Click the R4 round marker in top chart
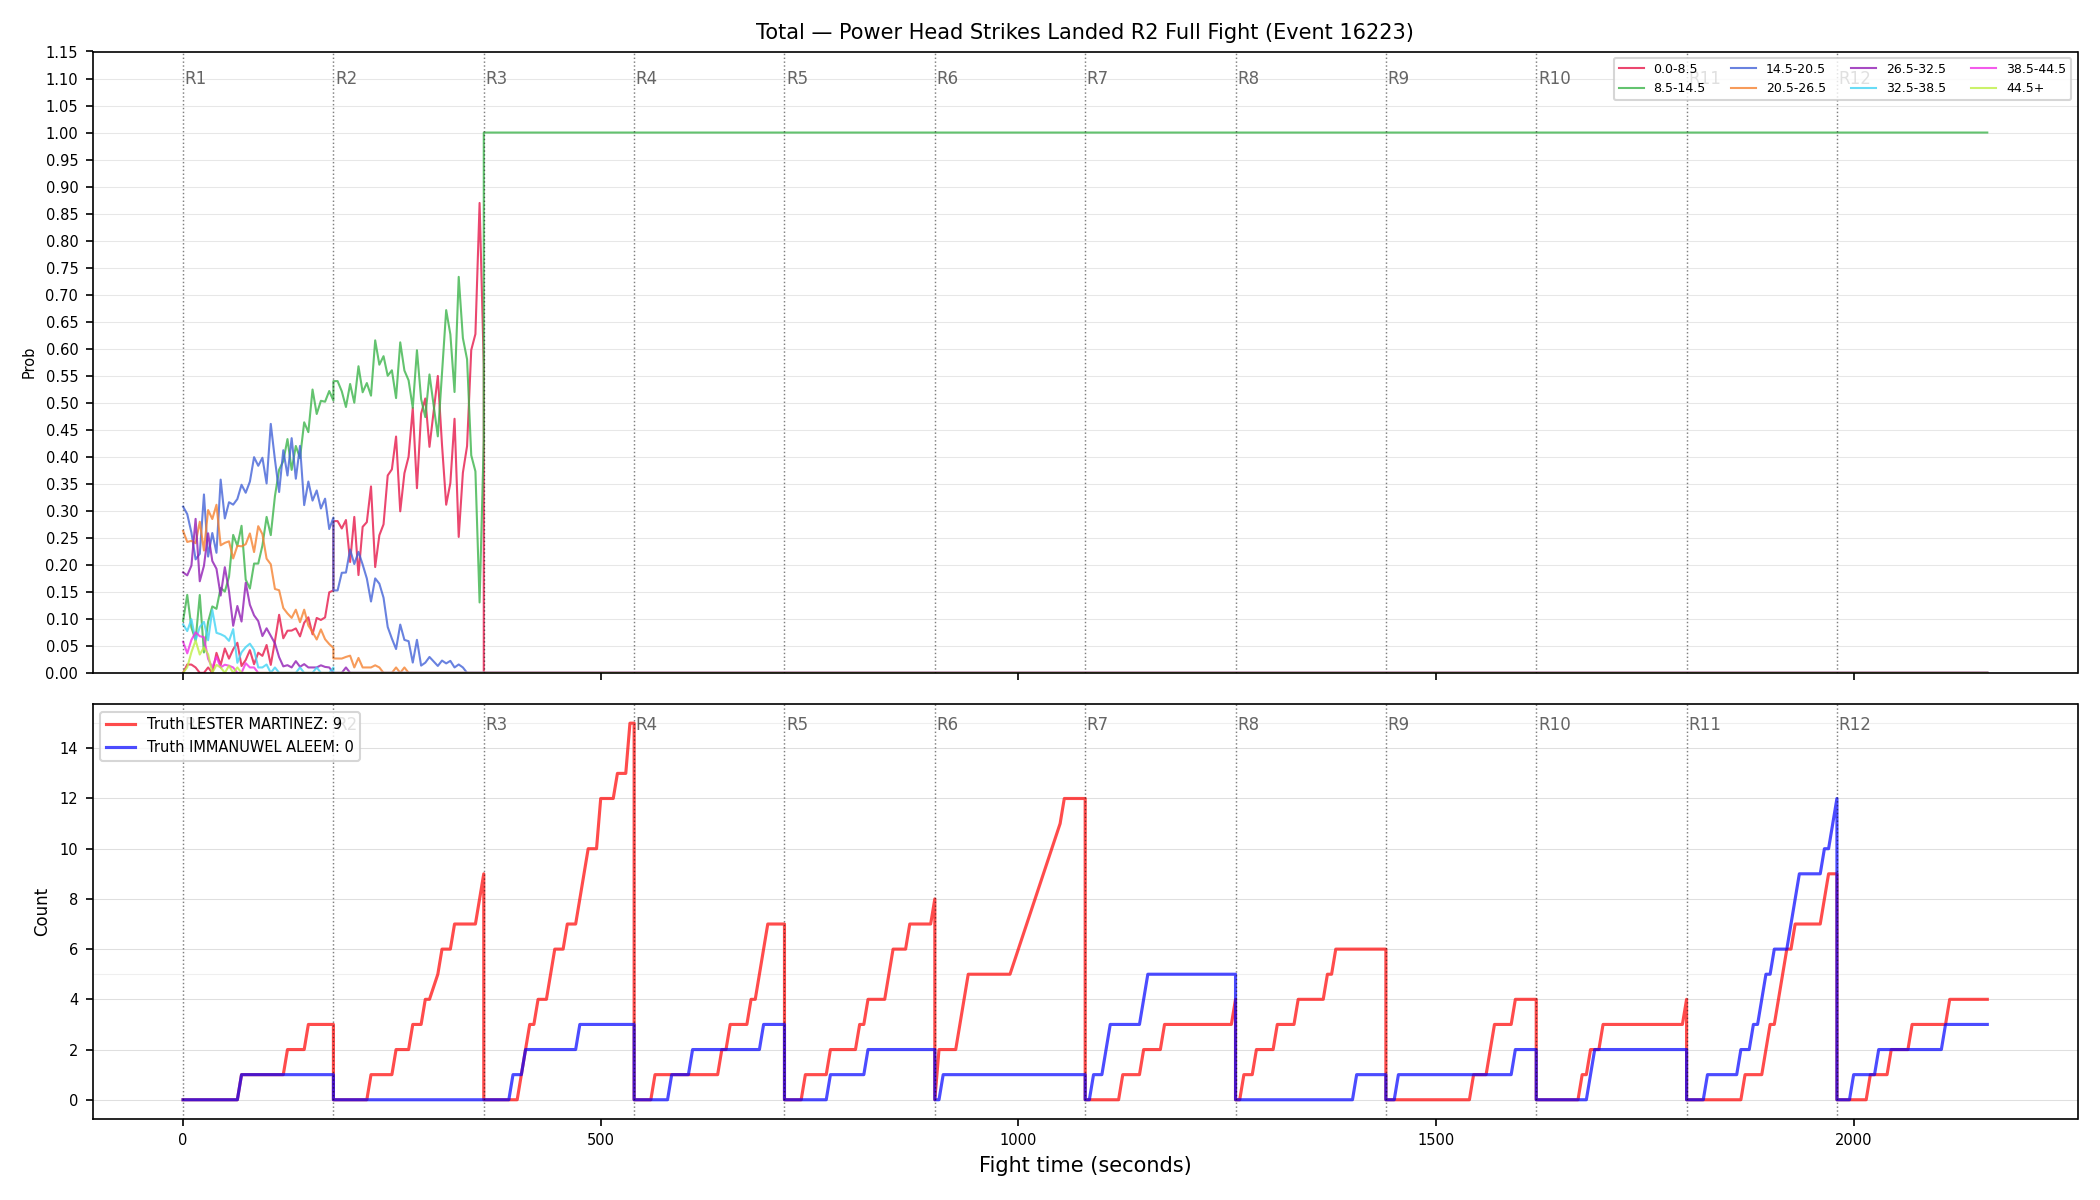Image resolution: width=2100 pixels, height=1200 pixels. [646, 78]
